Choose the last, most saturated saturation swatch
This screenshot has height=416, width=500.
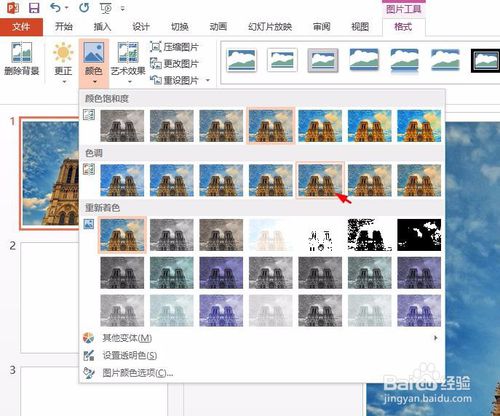tap(419, 126)
